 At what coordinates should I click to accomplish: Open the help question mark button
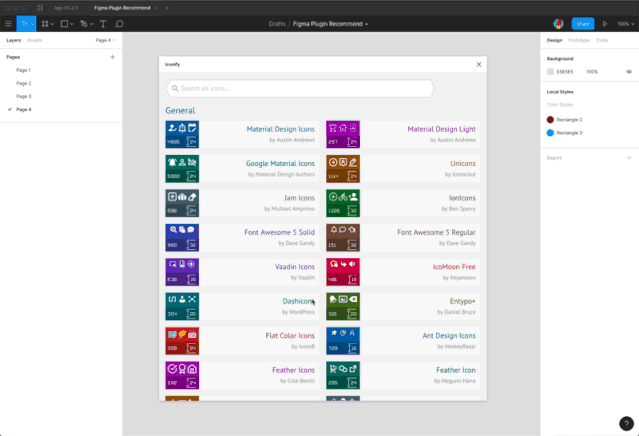[626, 423]
